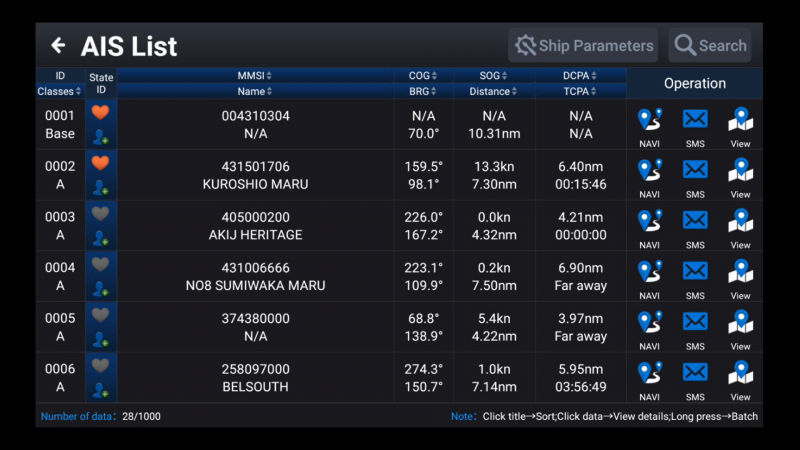The image size is (800, 450).
Task: Open NAVI for base station 0001
Action: coord(649,120)
